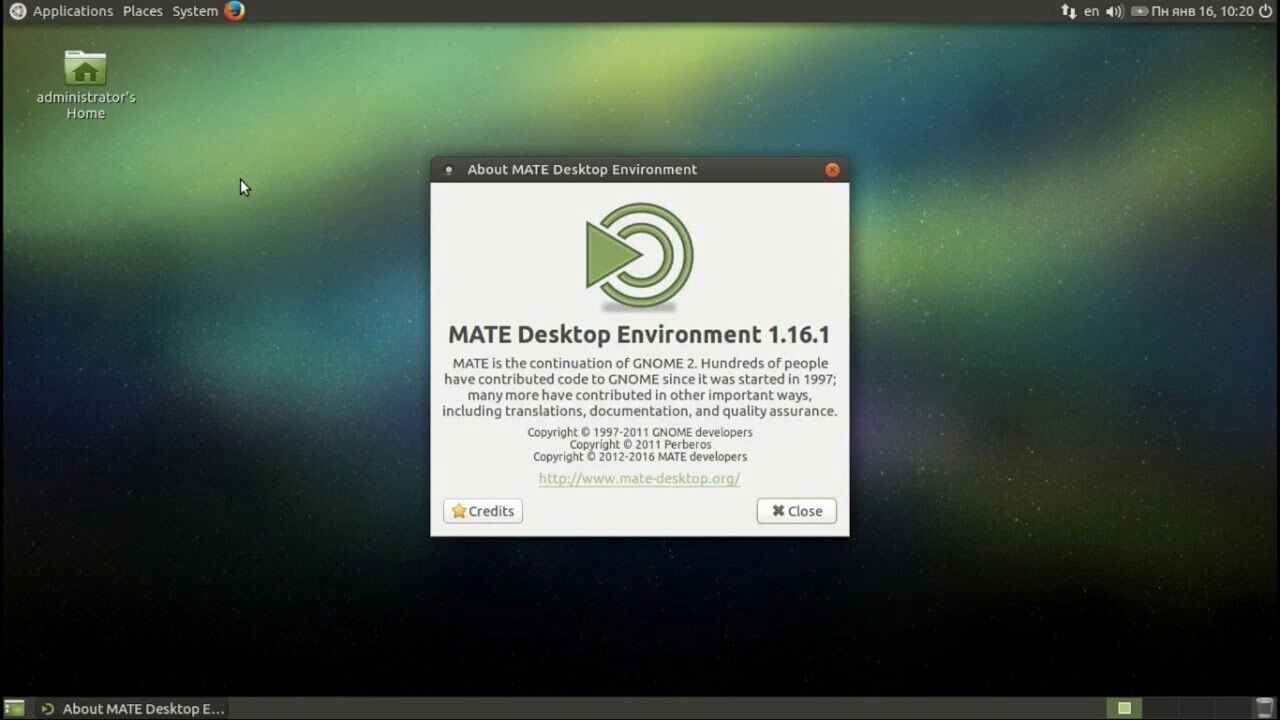This screenshot has height=720, width=1280.
Task: Close About dialog with titlebar red button
Action: pos(832,170)
